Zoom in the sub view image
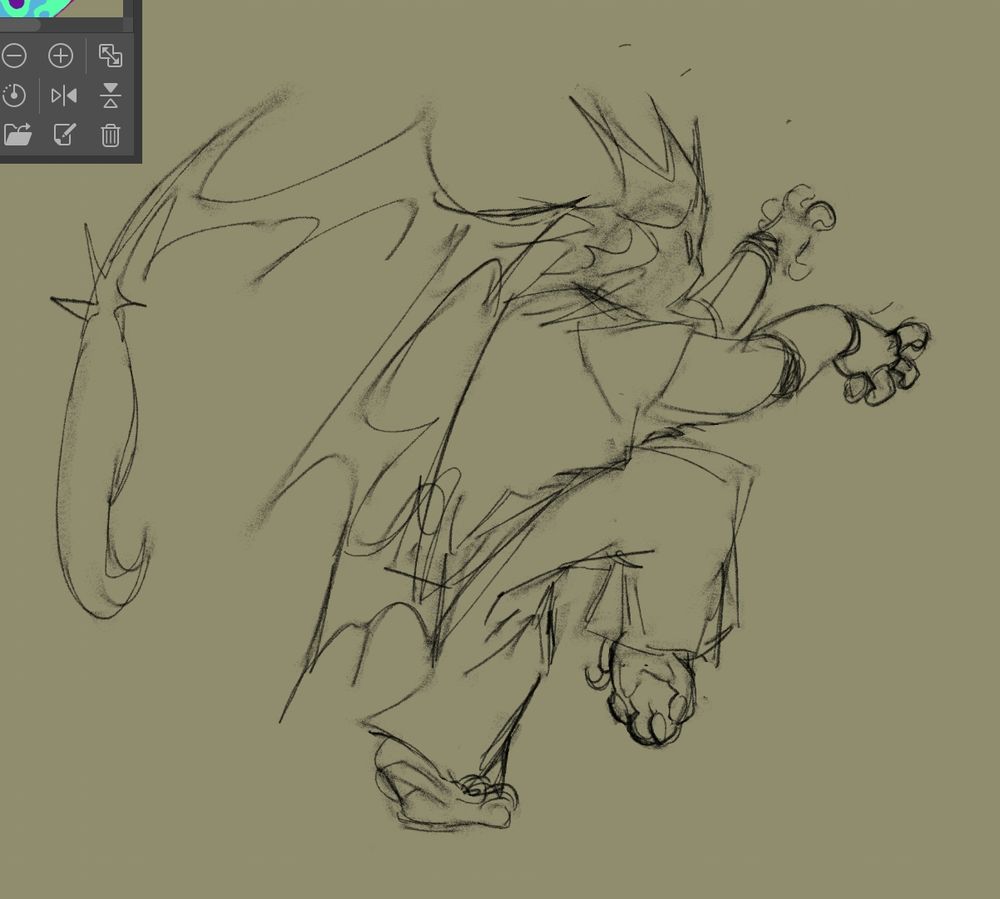1000x899 pixels. [x=61, y=56]
